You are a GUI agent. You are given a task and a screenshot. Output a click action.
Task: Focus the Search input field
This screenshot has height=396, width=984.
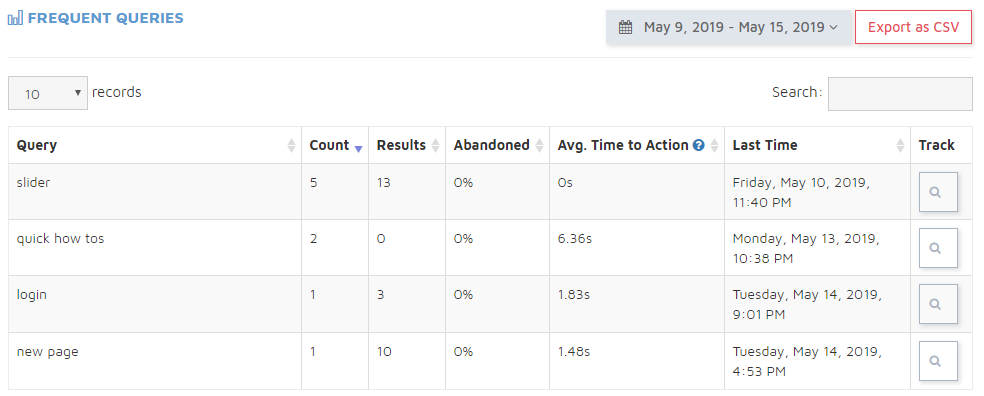[x=900, y=94]
